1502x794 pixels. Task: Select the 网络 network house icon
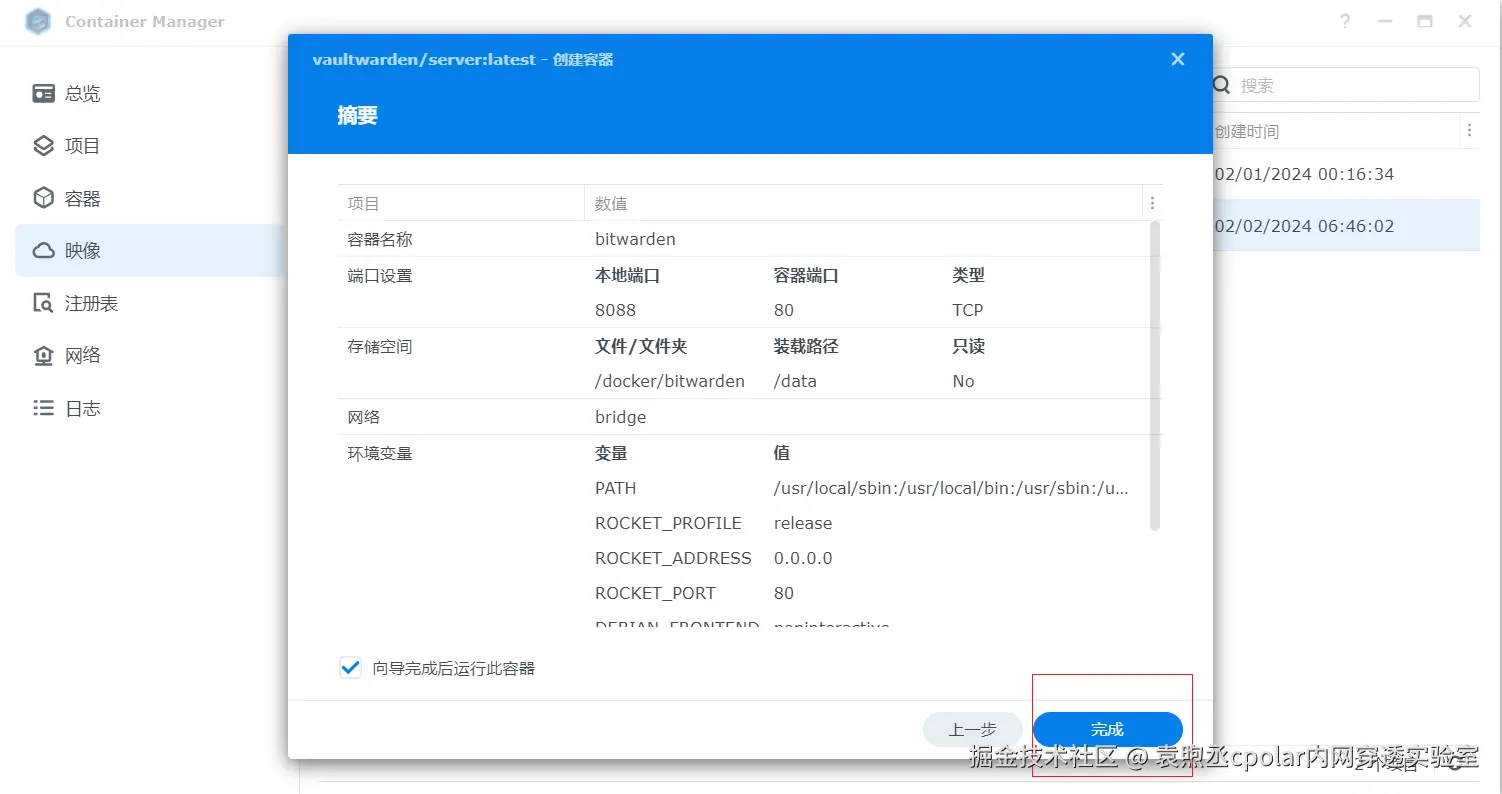point(43,356)
